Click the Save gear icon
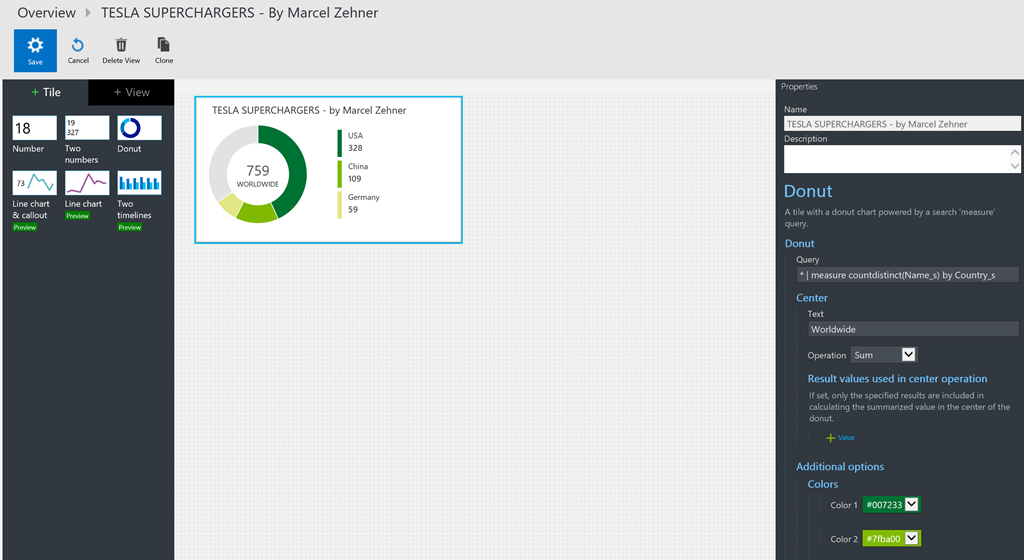This screenshot has width=1024, height=560. [35, 45]
